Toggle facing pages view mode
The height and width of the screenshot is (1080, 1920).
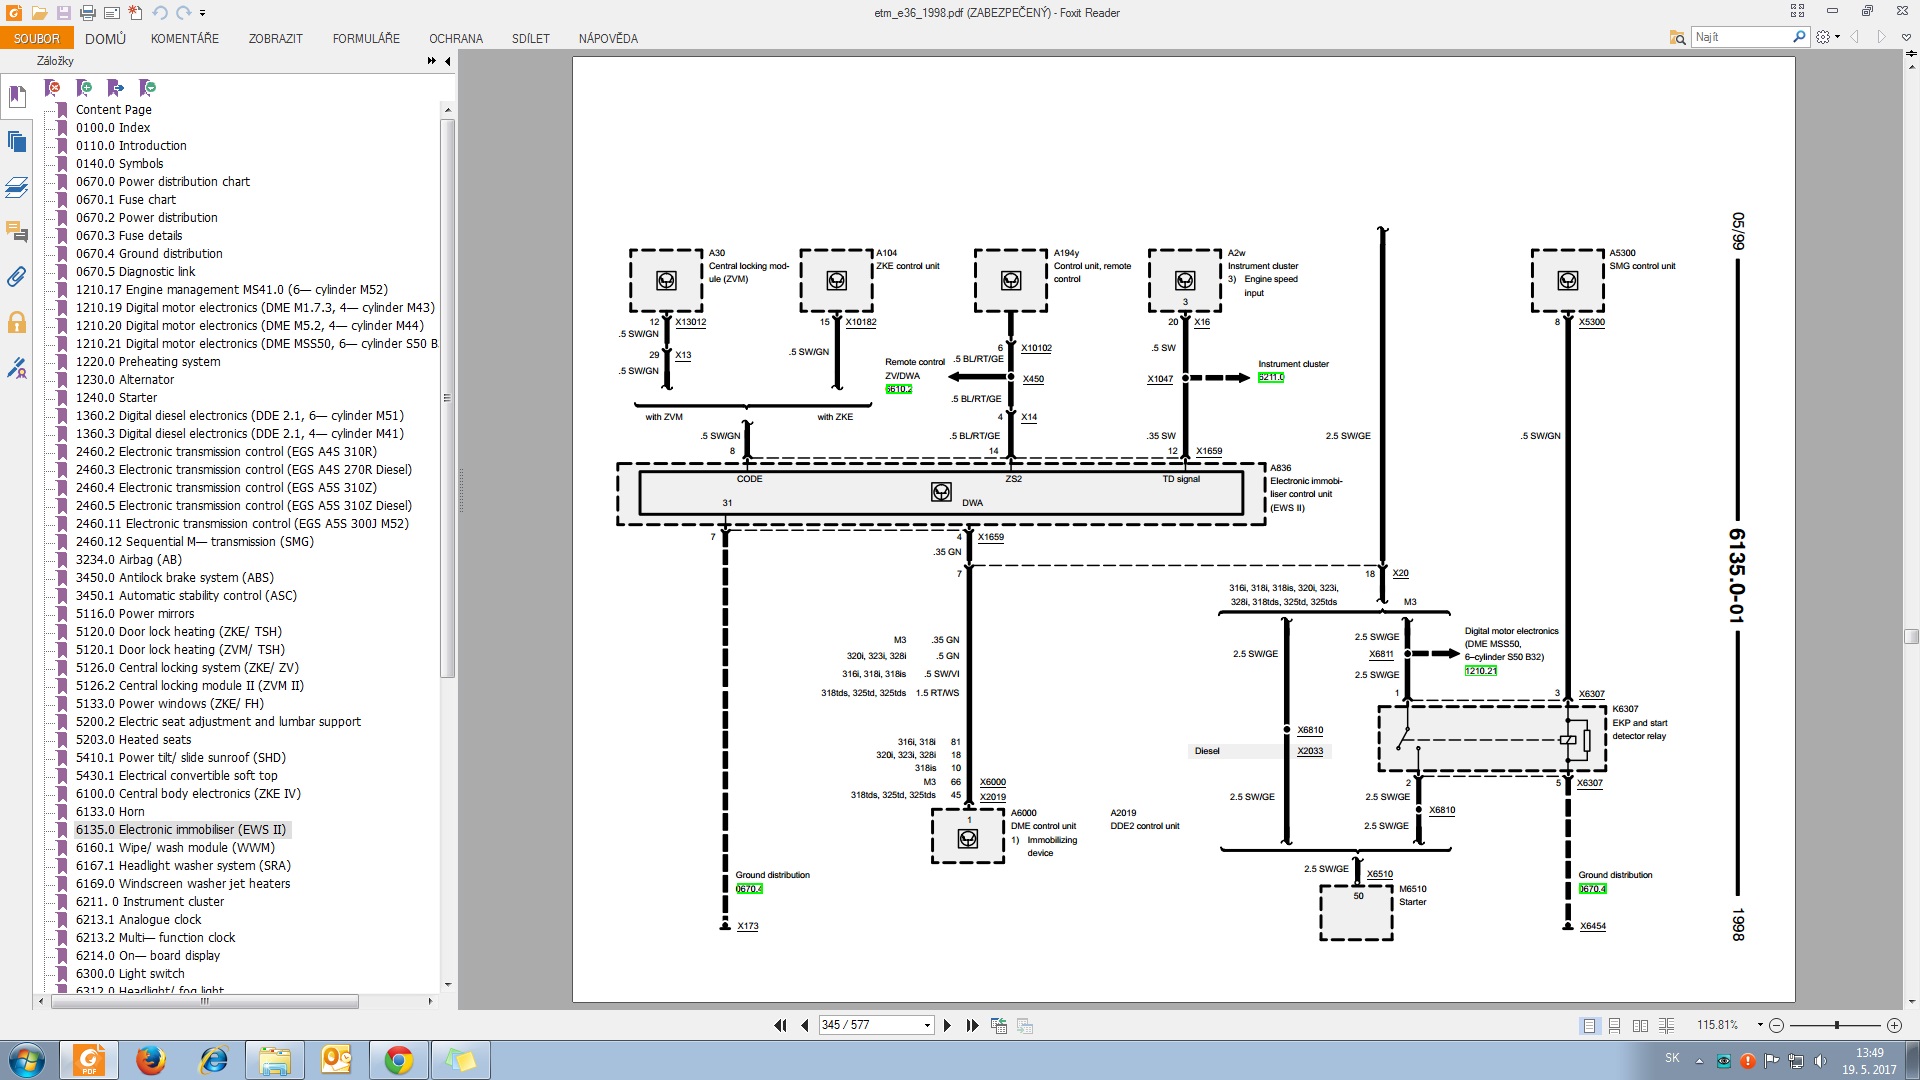pos(1640,1025)
